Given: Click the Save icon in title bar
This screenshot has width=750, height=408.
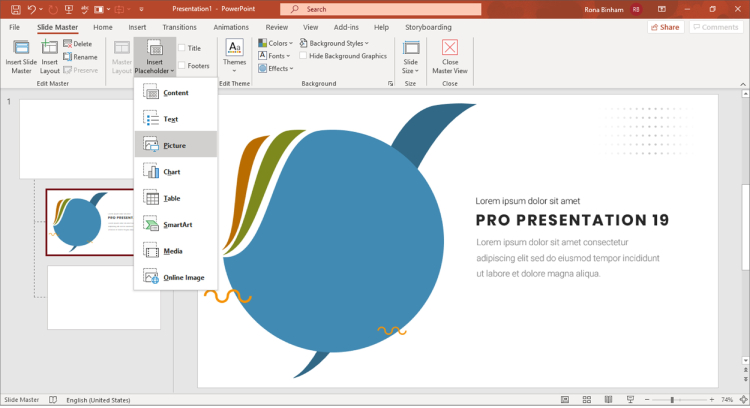Looking at the screenshot, I should [16, 9].
